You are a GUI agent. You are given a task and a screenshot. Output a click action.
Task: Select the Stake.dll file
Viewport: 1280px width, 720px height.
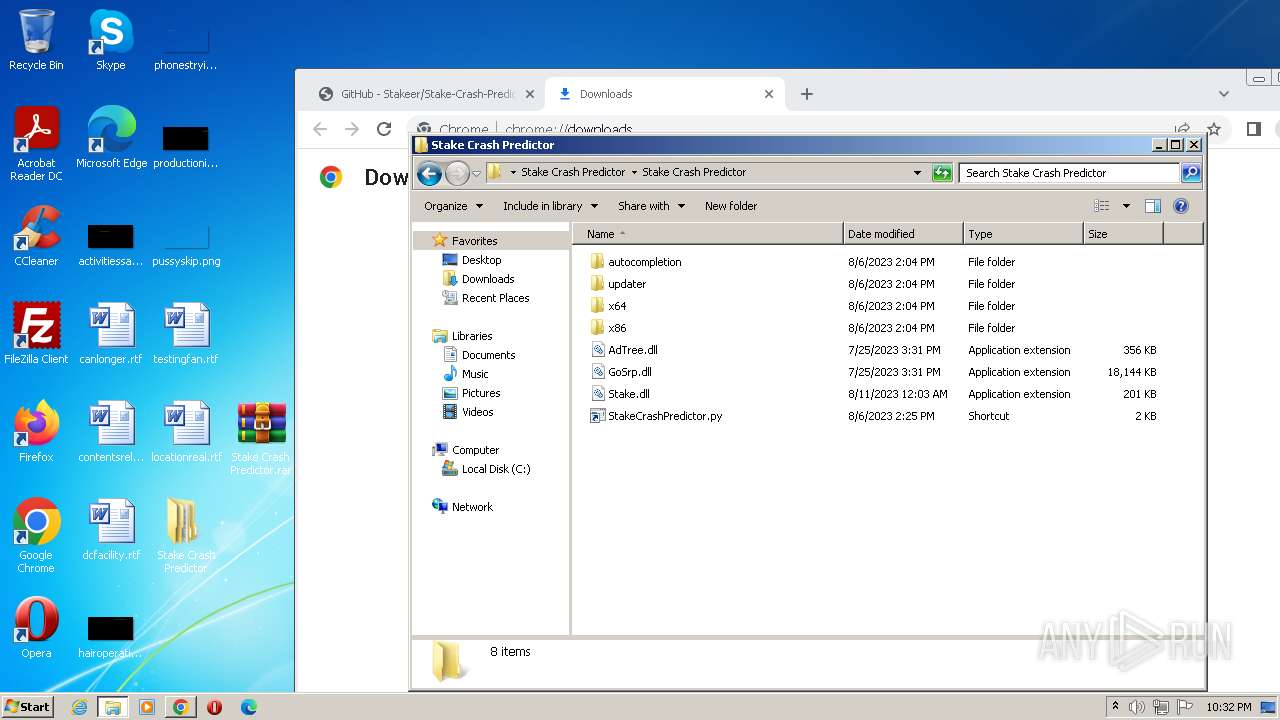[x=628, y=394]
